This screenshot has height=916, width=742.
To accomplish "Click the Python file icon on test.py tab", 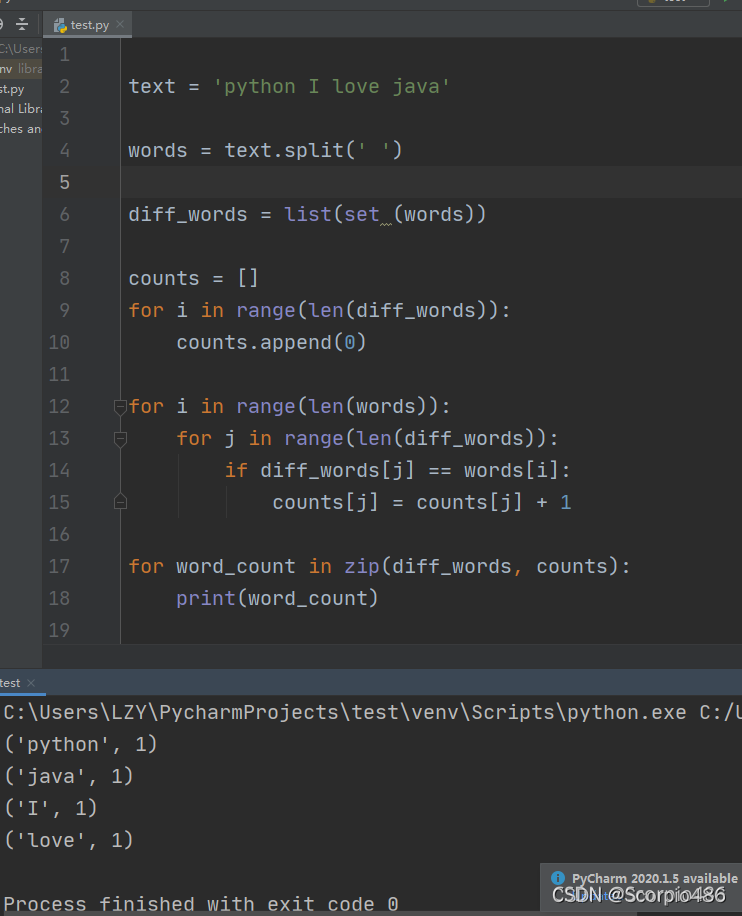I will pos(60,25).
